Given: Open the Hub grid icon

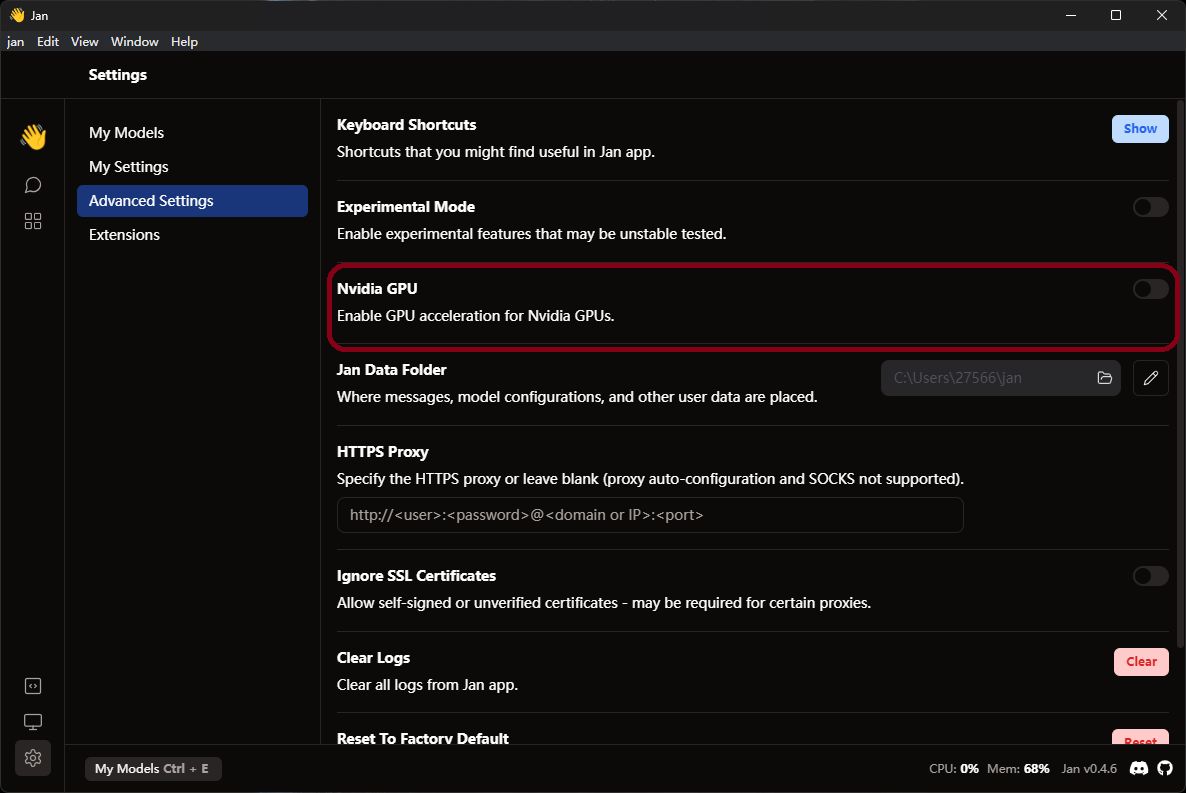Looking at the screenshot, I should 33,221.
